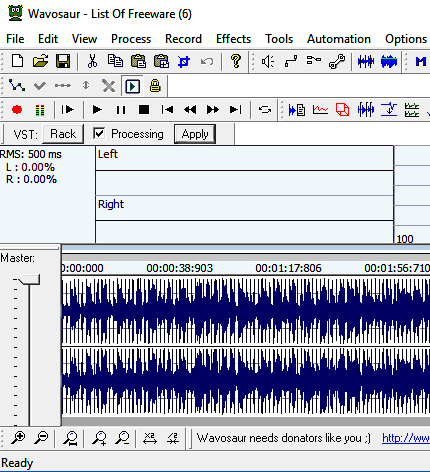Open the yellow question mark help icon
Image resolution: width=430 pixels, height=472 pixels.
236,61
